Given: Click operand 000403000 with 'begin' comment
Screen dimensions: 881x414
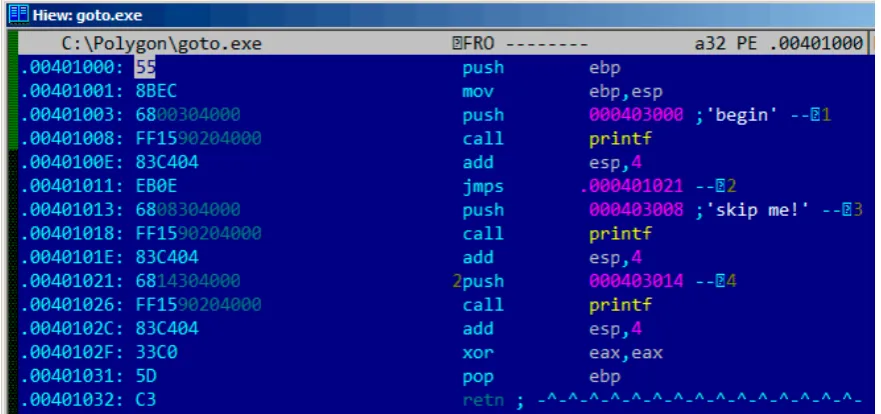Looking at the screenshot, I should tap(636, 115).
